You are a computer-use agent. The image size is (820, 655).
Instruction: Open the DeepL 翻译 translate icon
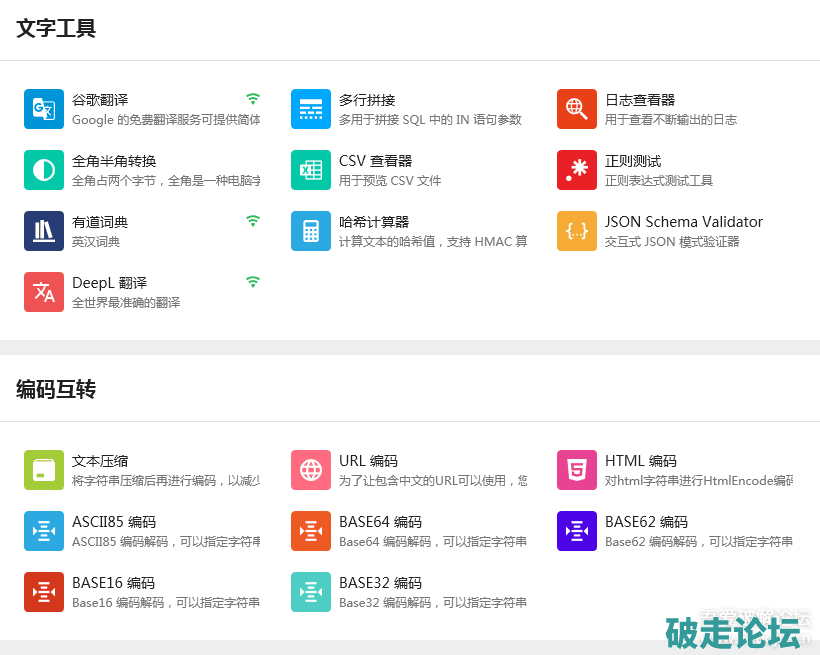(44, 292)
